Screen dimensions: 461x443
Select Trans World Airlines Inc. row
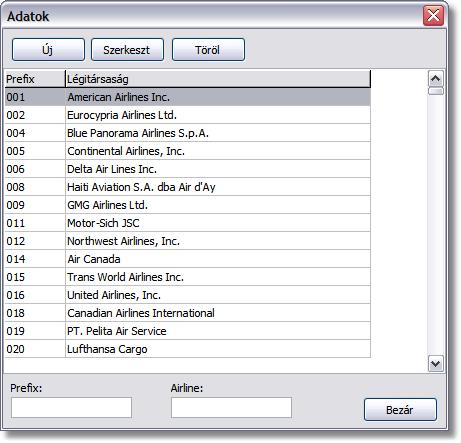[x=188, y=277]
